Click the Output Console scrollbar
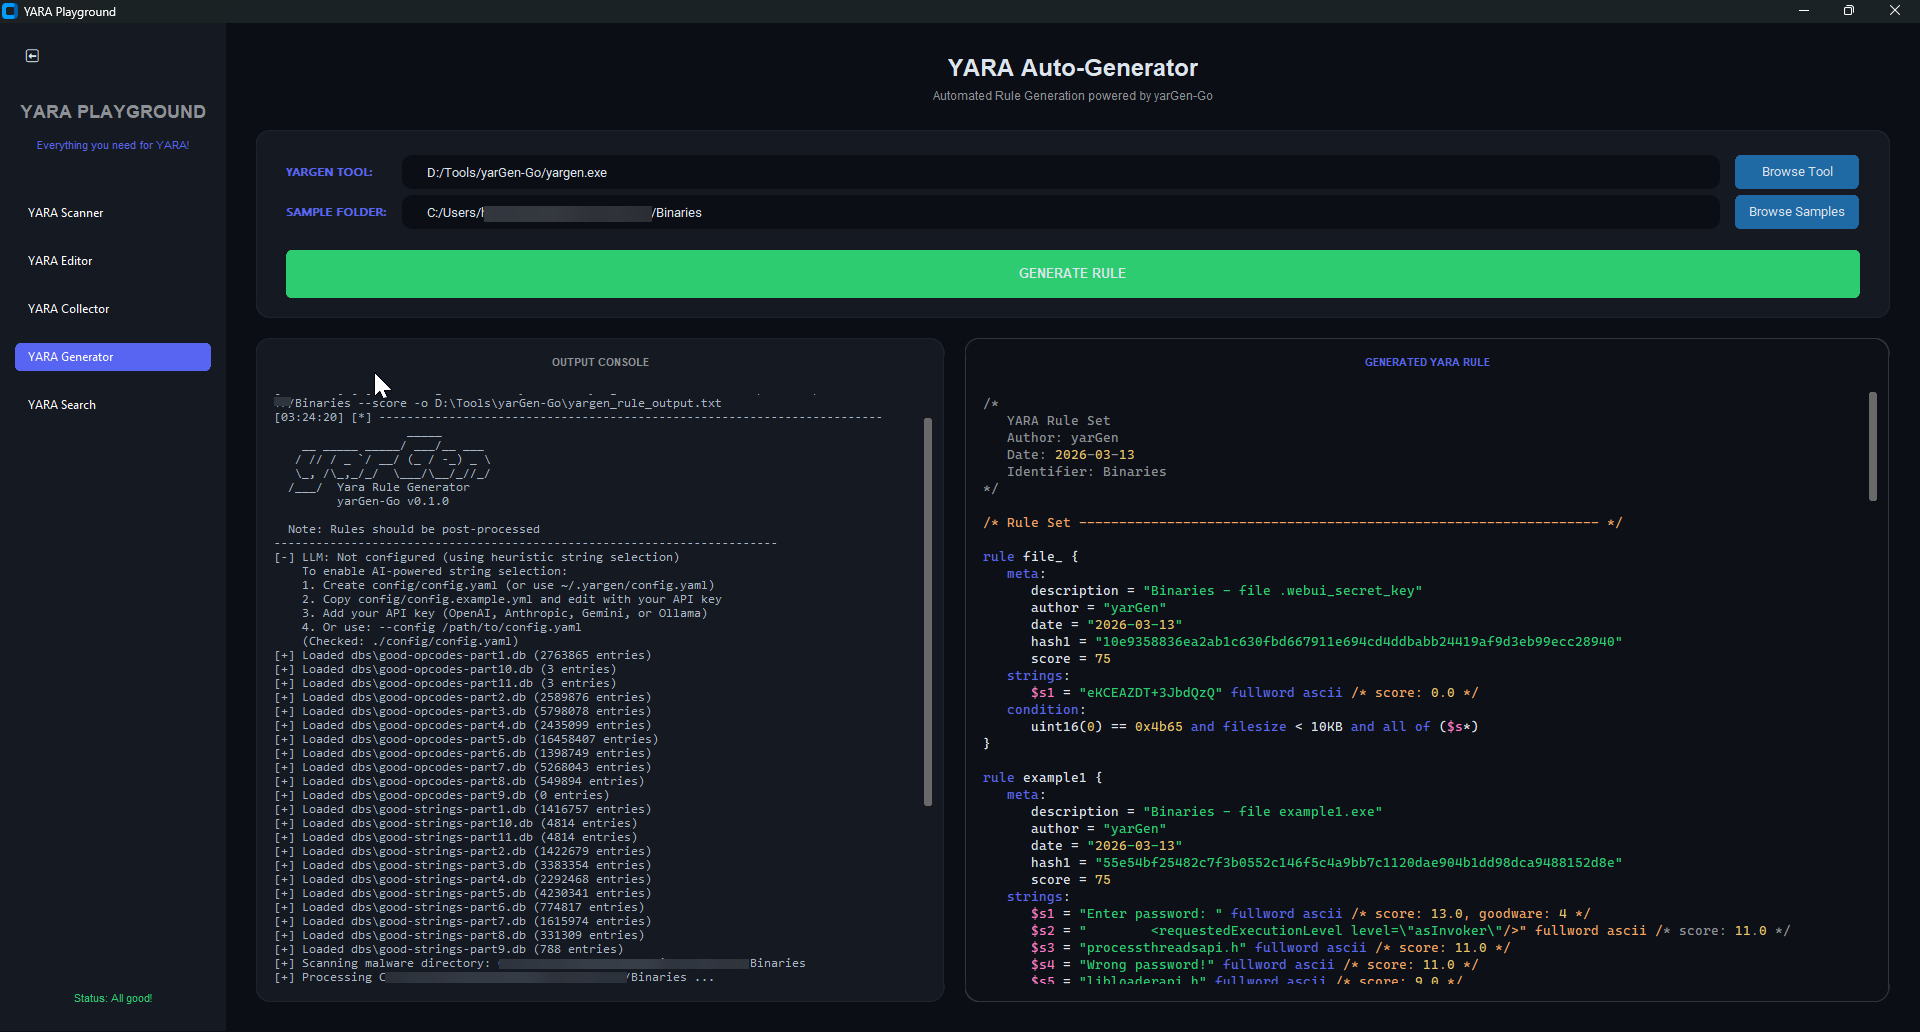This screenshot has width=1920, height=1032. (x=927, y=610)
